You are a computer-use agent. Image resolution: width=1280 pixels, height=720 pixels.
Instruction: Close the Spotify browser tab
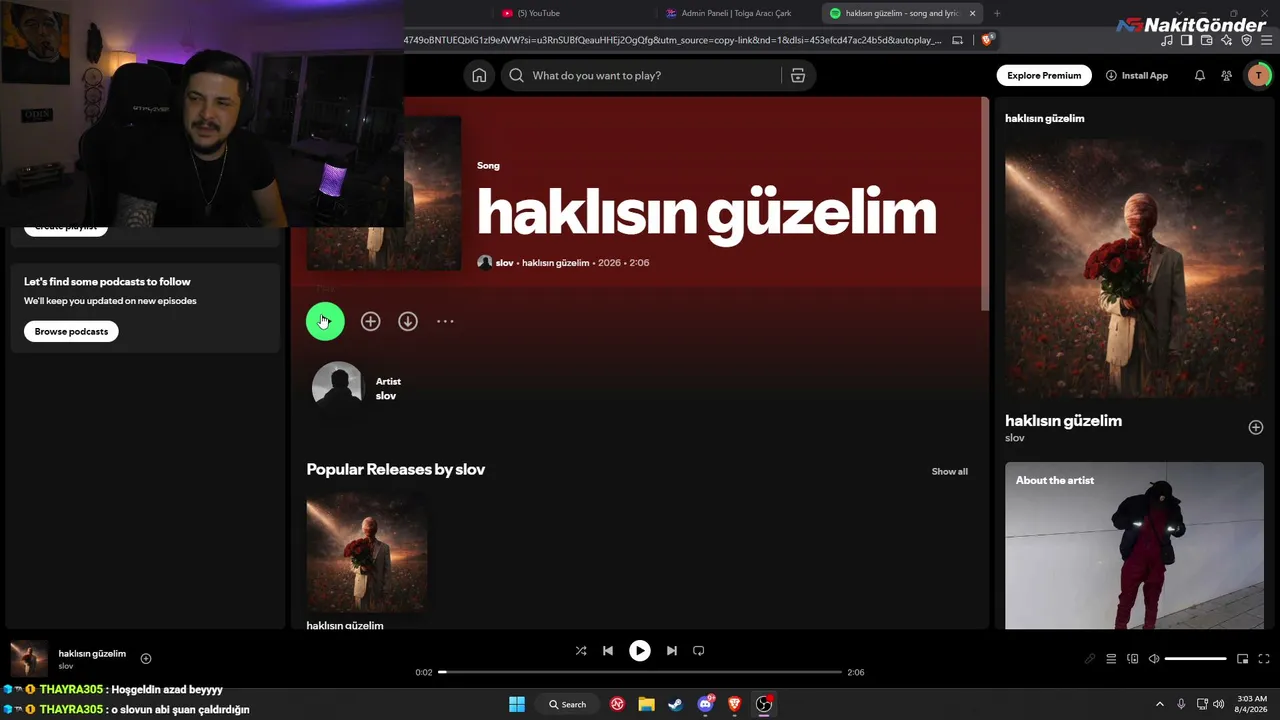pos(972,13)
